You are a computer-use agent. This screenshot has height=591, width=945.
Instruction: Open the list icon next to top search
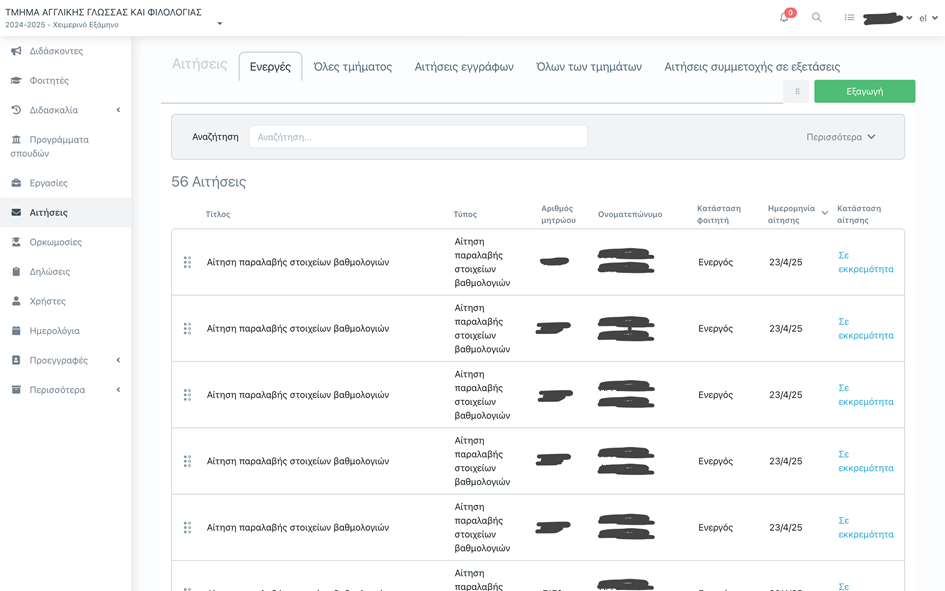click(849, 17)
